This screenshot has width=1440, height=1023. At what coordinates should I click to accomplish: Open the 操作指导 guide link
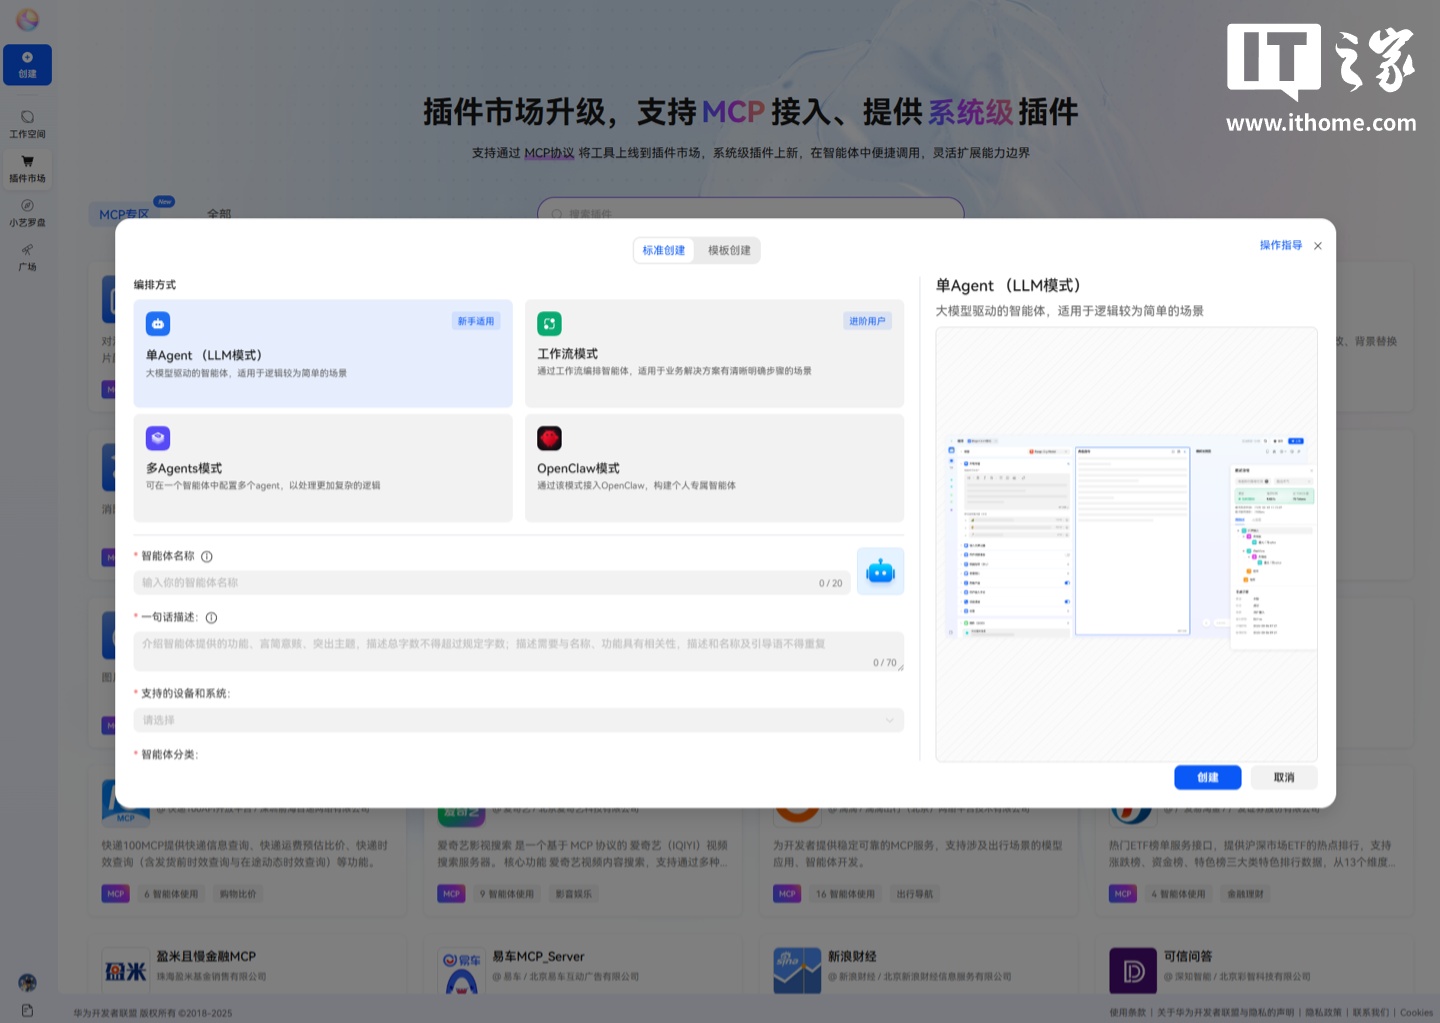1280,245
